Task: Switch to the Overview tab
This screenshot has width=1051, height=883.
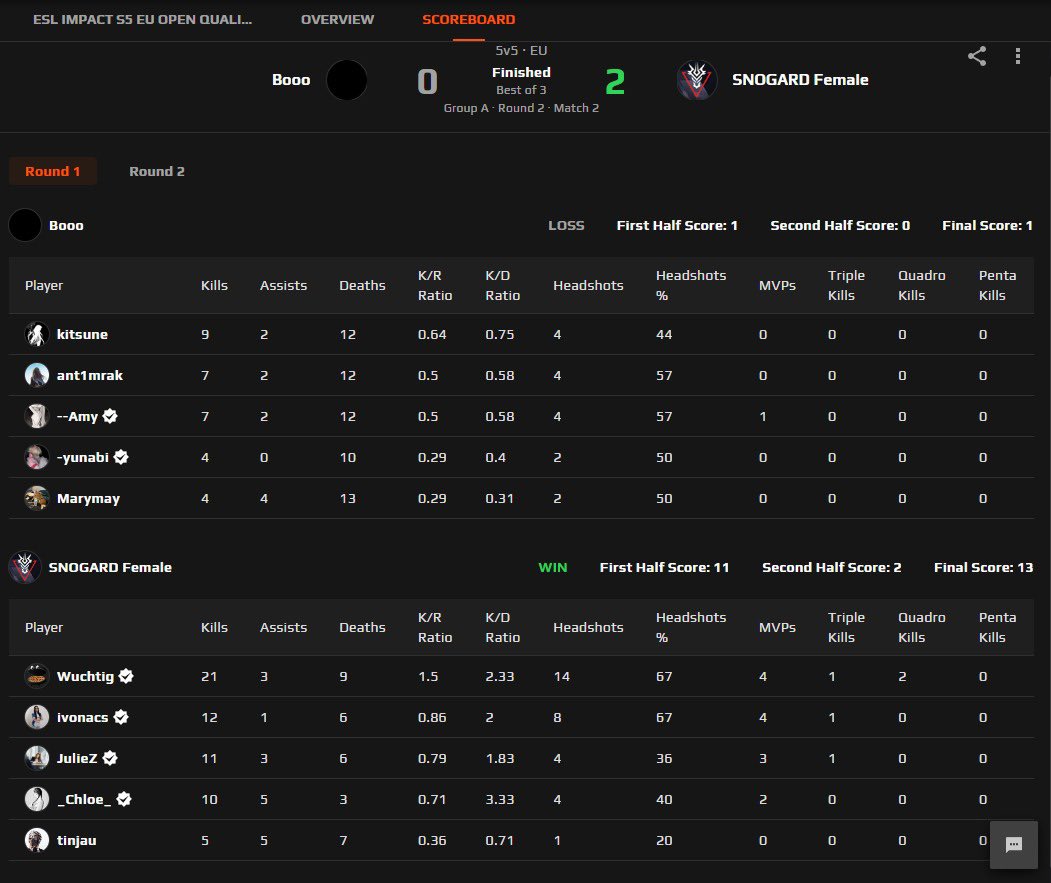Action: (337, 19)
